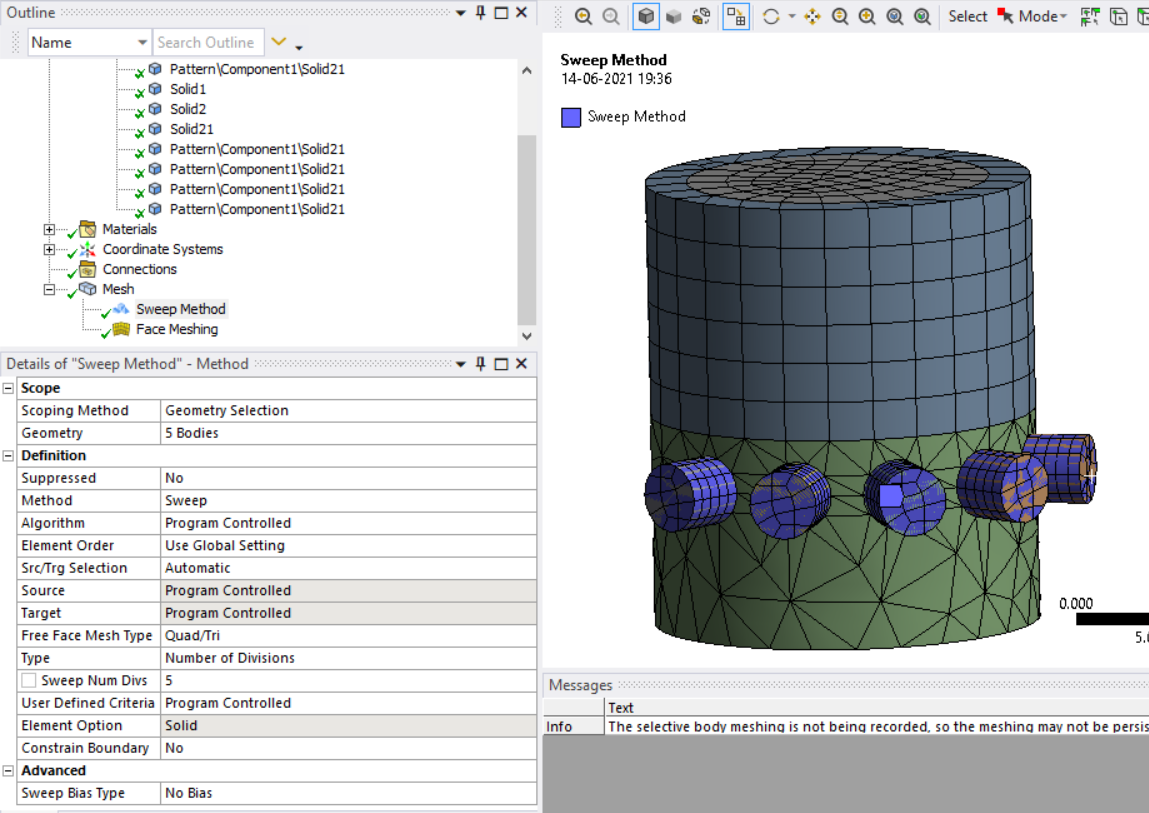
Task: Click the Zoom to Fit icon
Action: [894, 16]
